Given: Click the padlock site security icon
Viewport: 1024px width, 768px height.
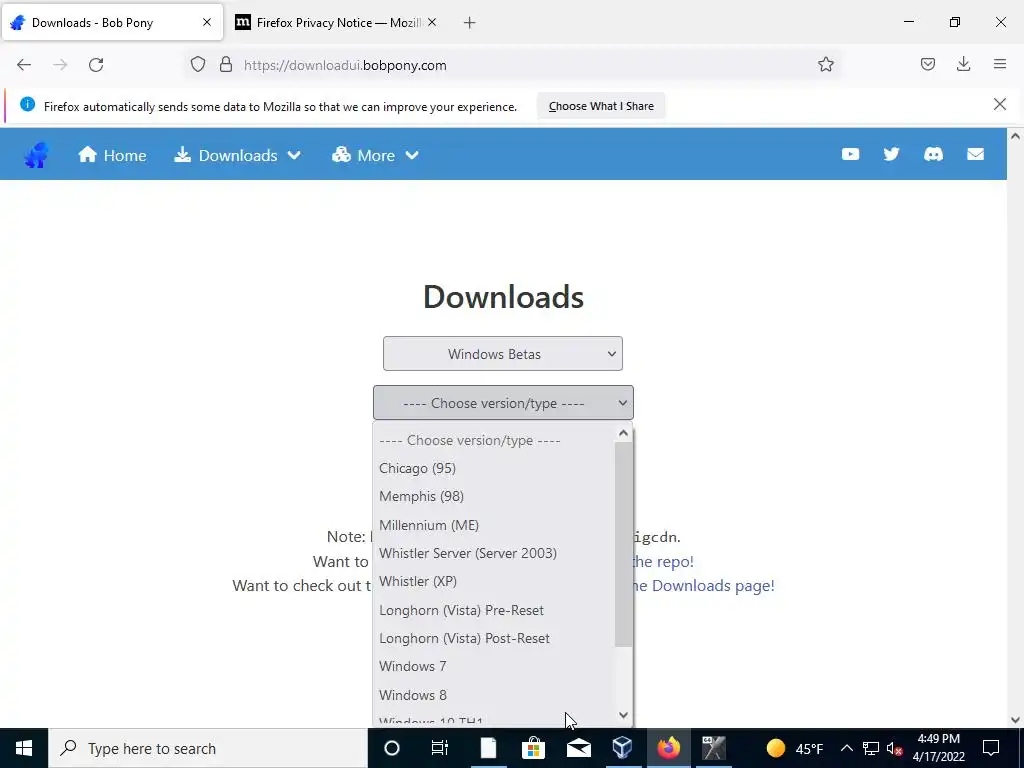Looking at the screenshot, I should coord(226,65).
